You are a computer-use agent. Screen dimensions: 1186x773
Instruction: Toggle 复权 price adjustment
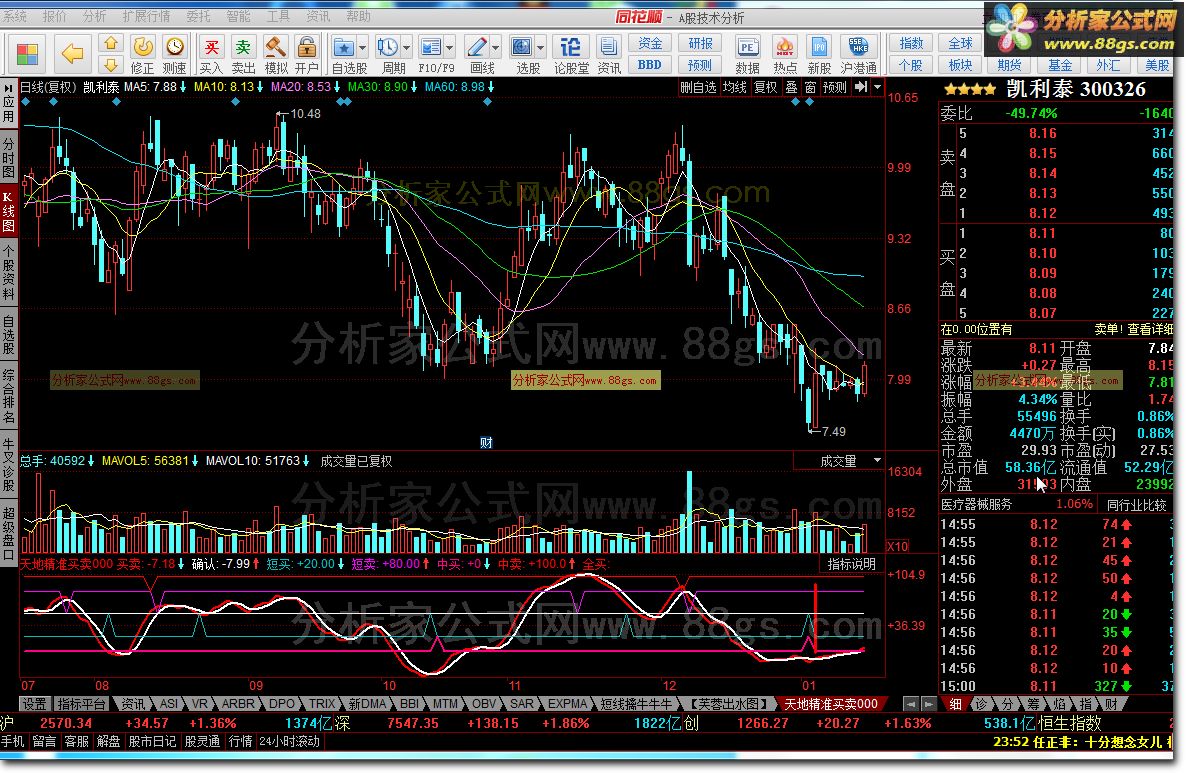[x=766, y=88]
